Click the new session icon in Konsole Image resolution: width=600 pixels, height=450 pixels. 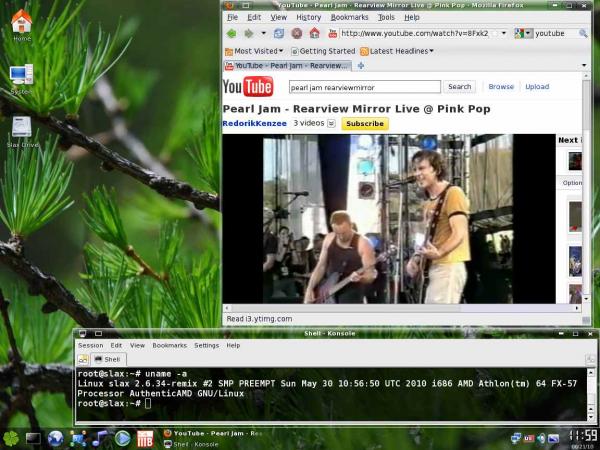pos(83,359)
